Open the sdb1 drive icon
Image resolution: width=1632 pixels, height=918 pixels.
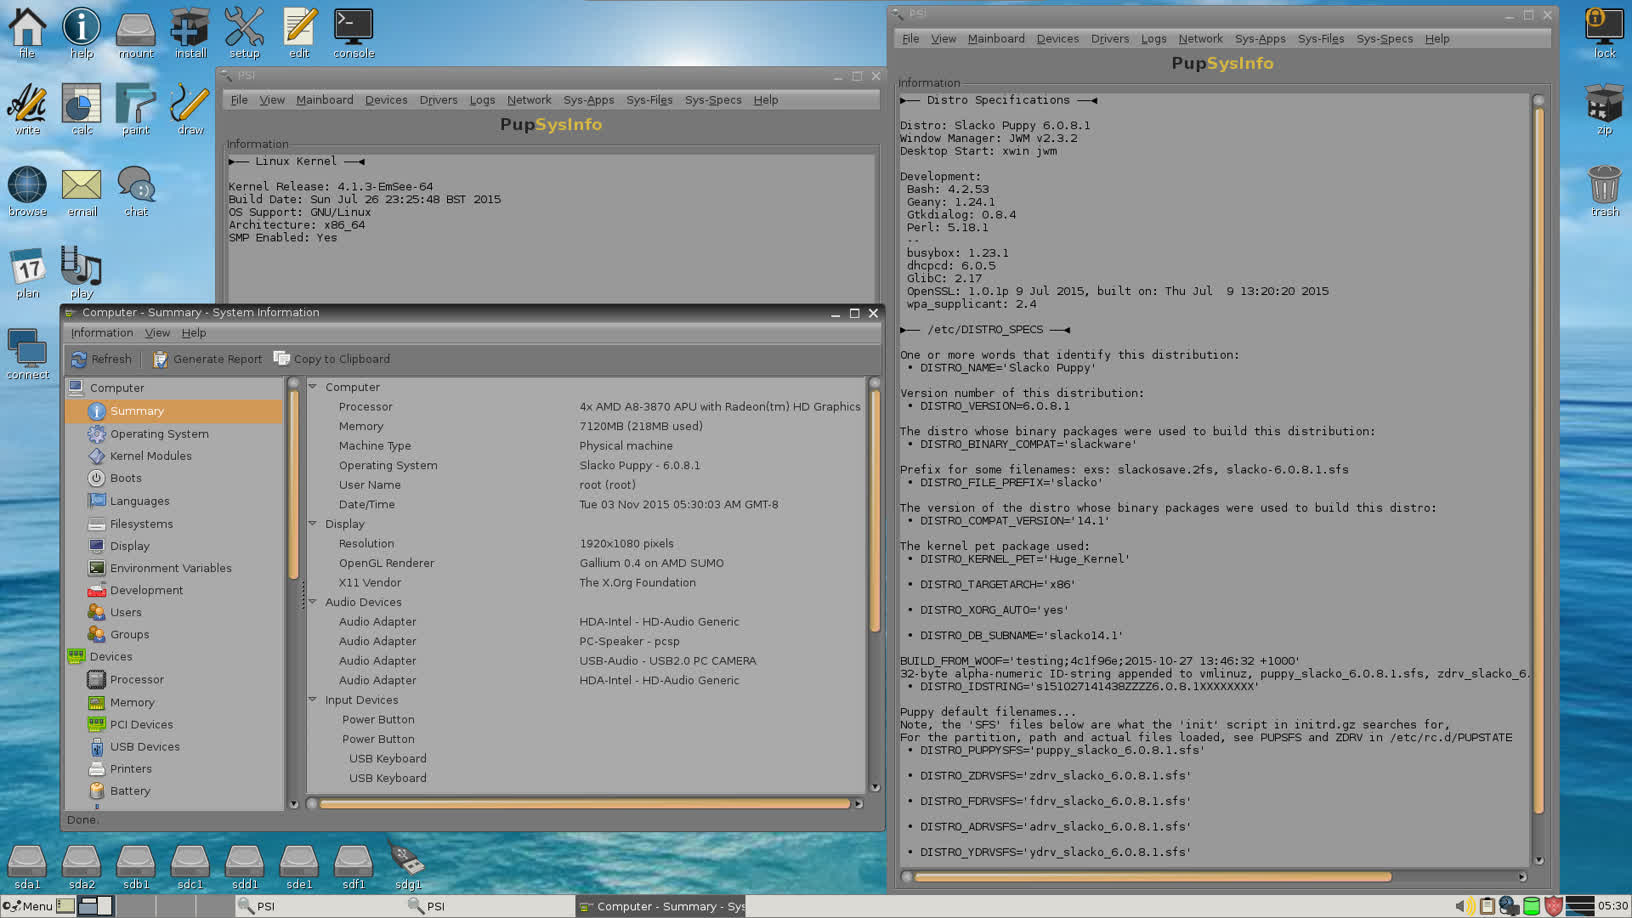tap(136, 867)
